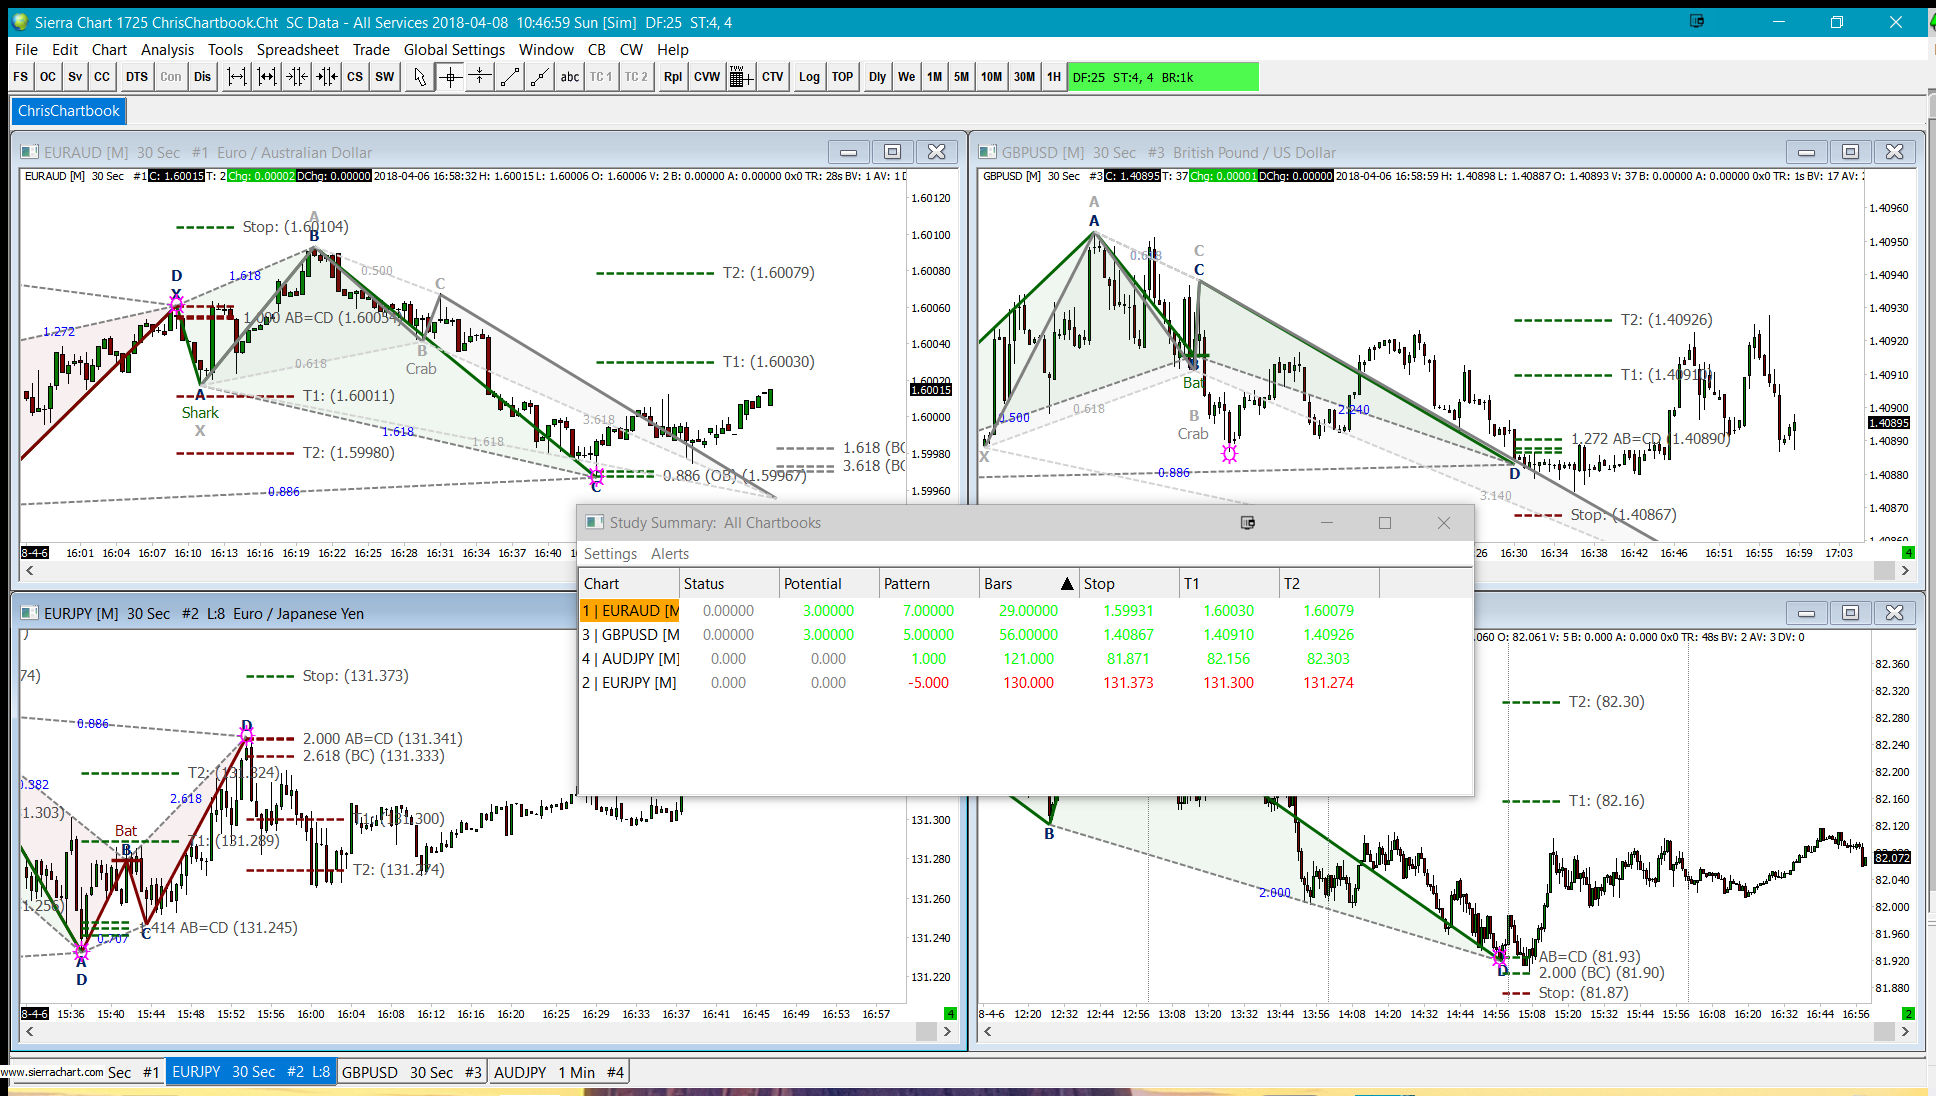Open the Analysis menu
Screen dimensions: 1936x1096
(167, 50)
